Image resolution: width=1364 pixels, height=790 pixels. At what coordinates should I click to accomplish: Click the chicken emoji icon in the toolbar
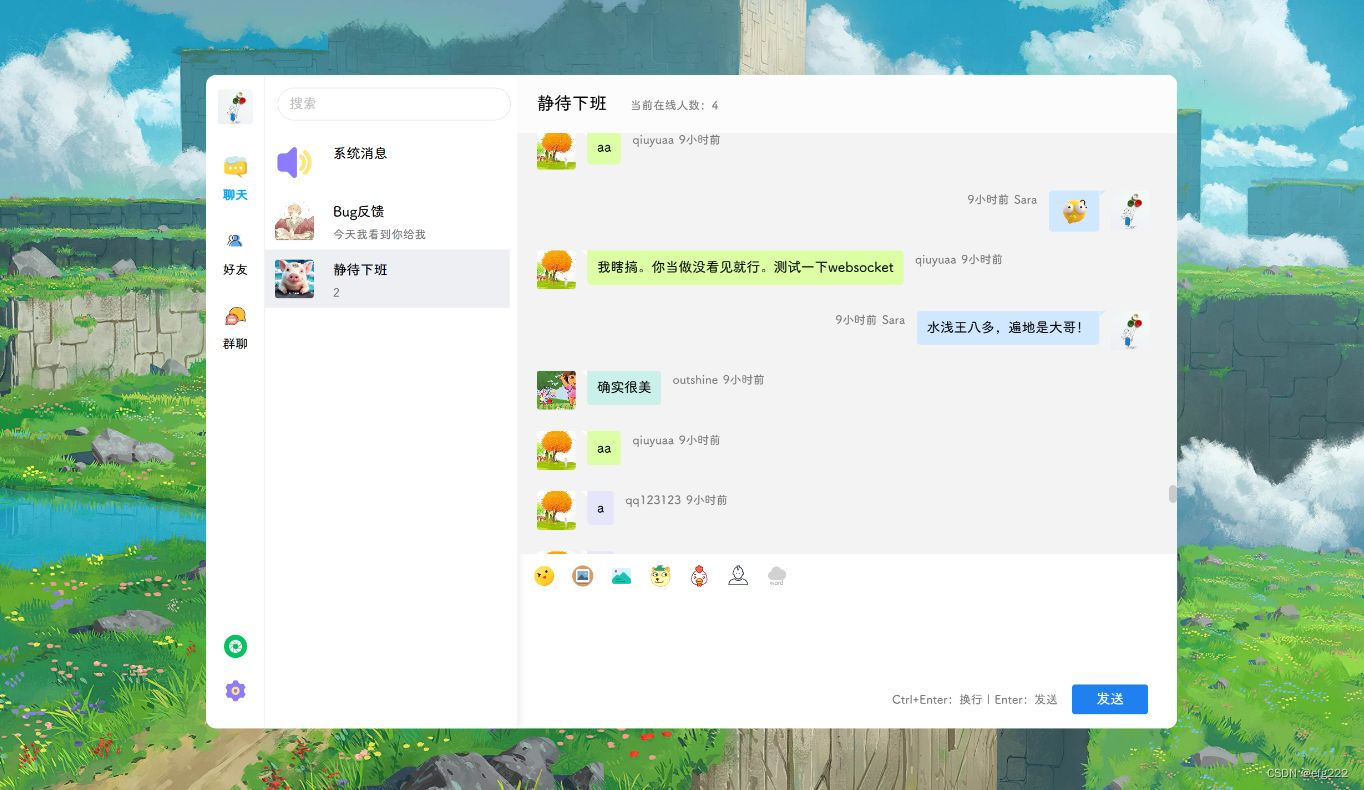pos(699,575)
